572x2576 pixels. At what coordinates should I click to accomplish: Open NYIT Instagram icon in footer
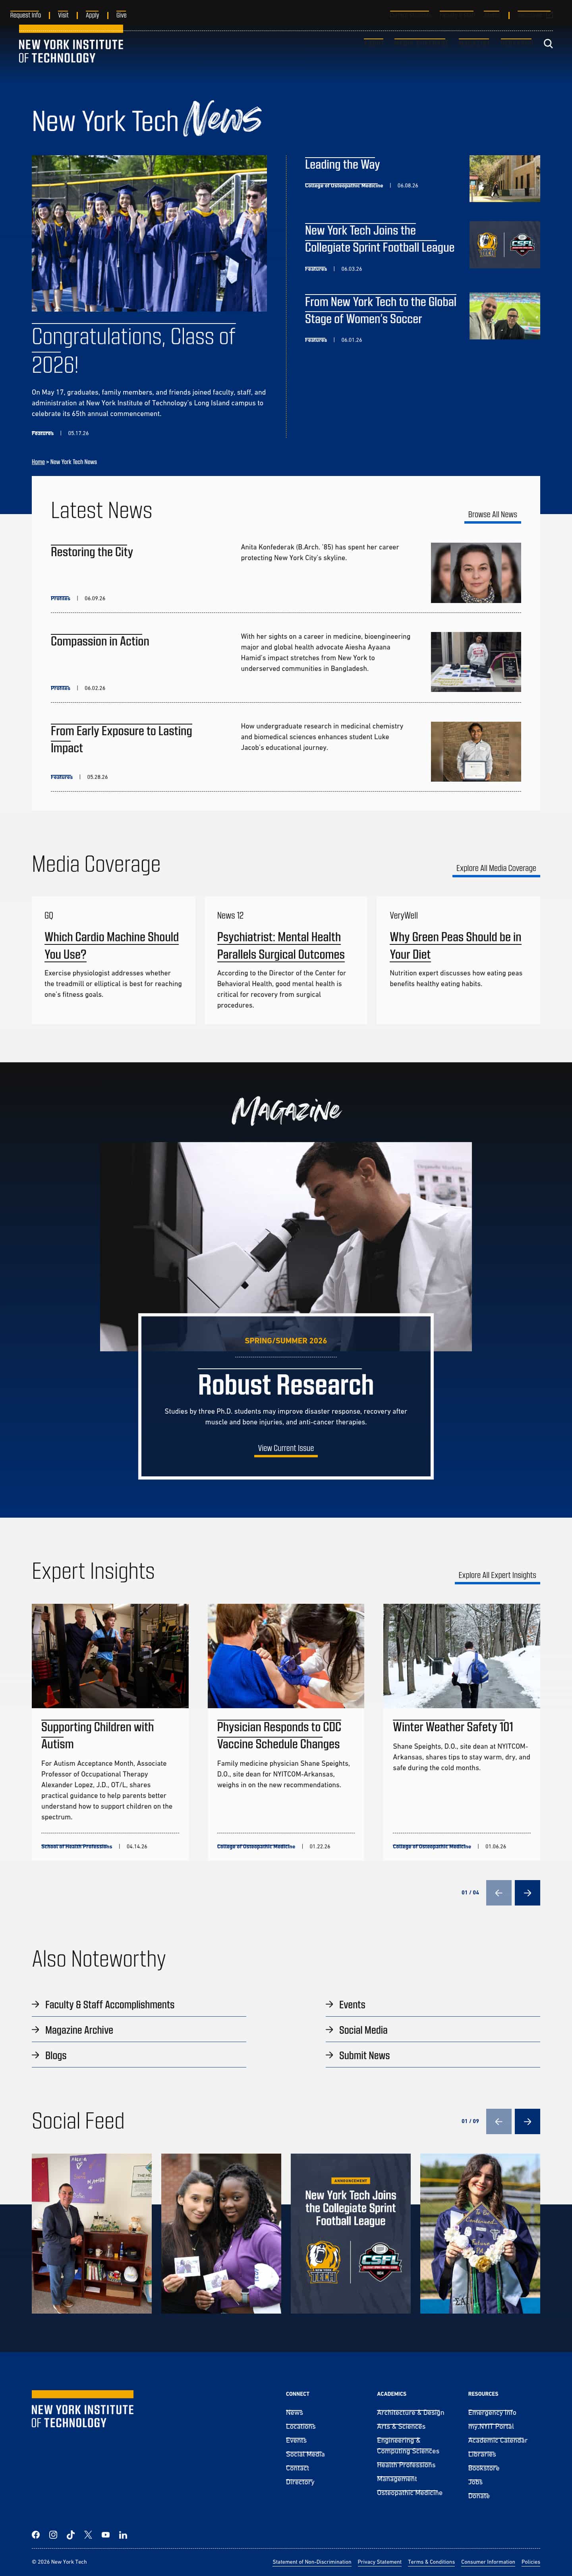click(x=53, y=2535)
